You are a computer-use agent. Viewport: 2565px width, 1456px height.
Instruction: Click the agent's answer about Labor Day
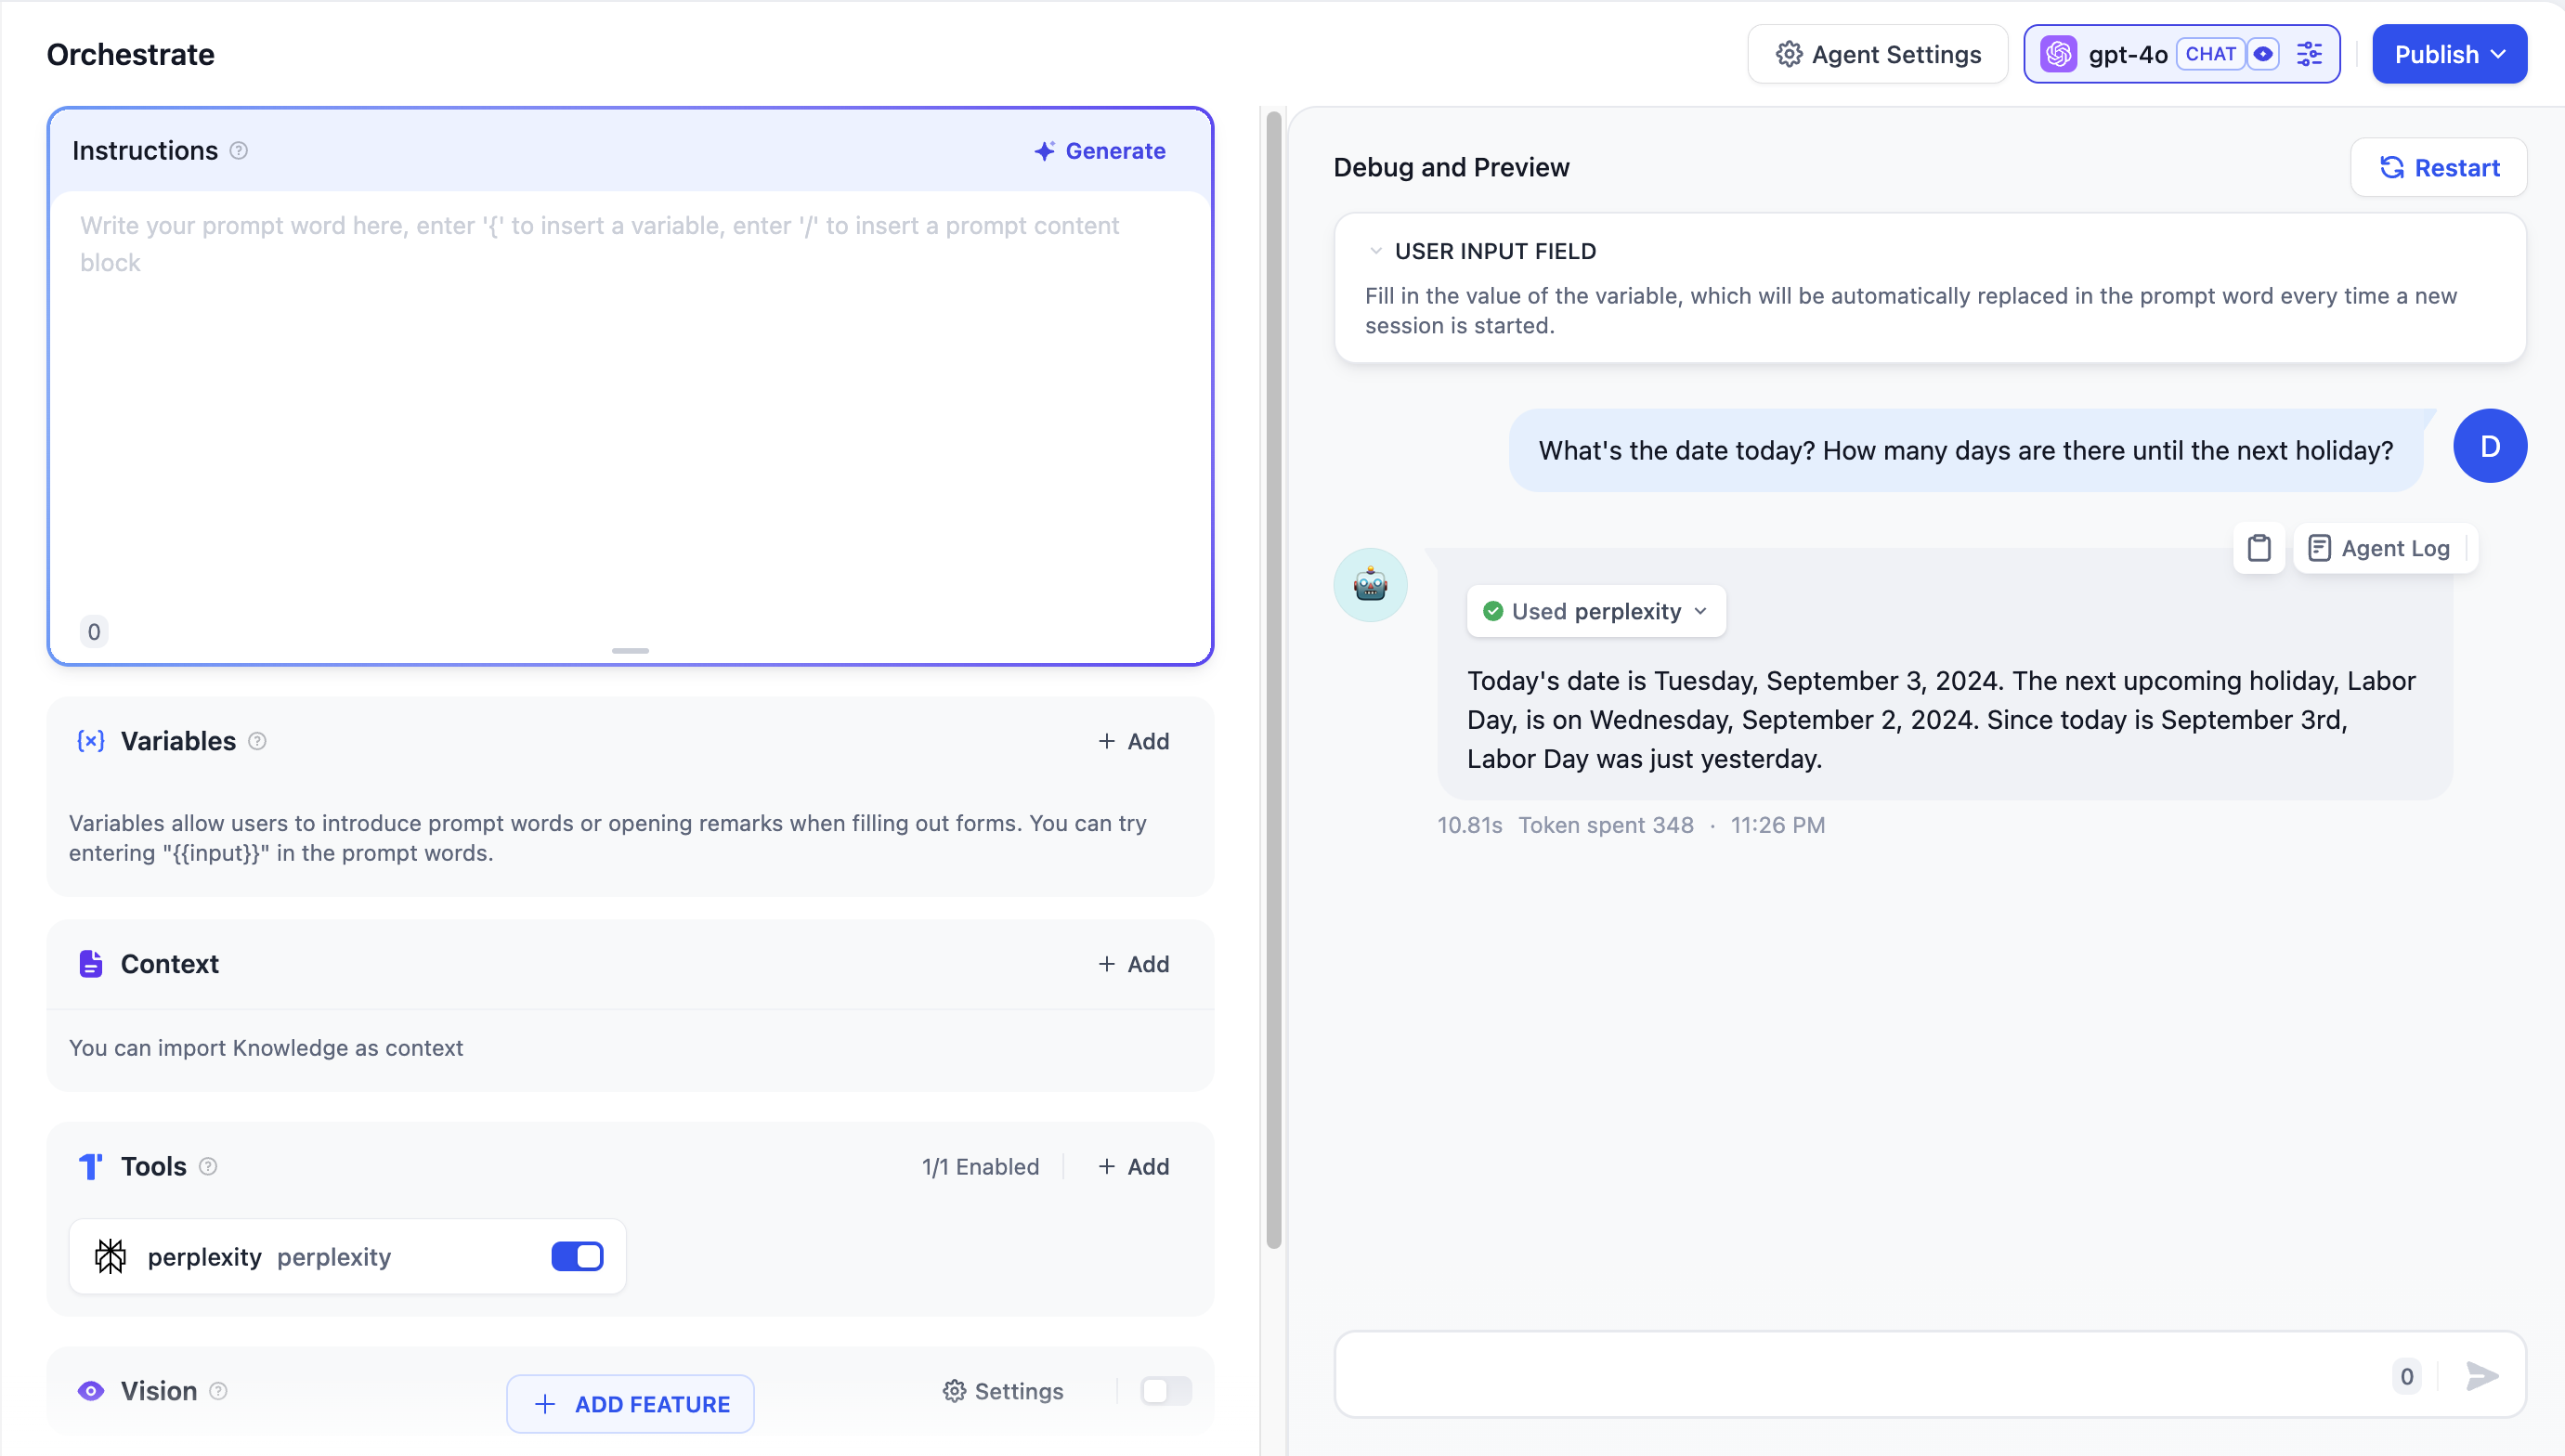(x=1942, y=719)
